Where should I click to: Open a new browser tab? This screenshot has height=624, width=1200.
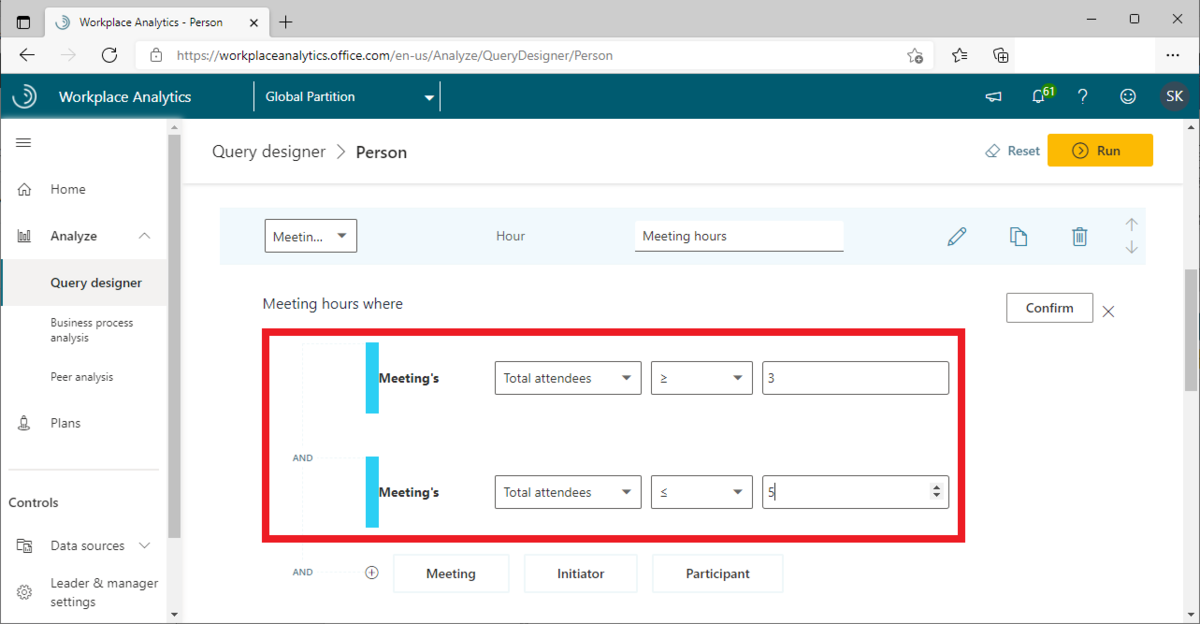click(286, 21)
